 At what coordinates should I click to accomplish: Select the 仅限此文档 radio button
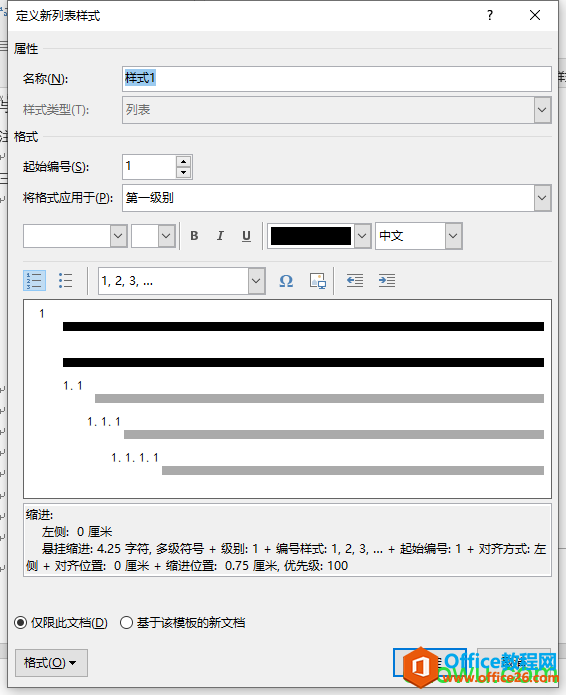pyautogui.click(x=20, y=623)
